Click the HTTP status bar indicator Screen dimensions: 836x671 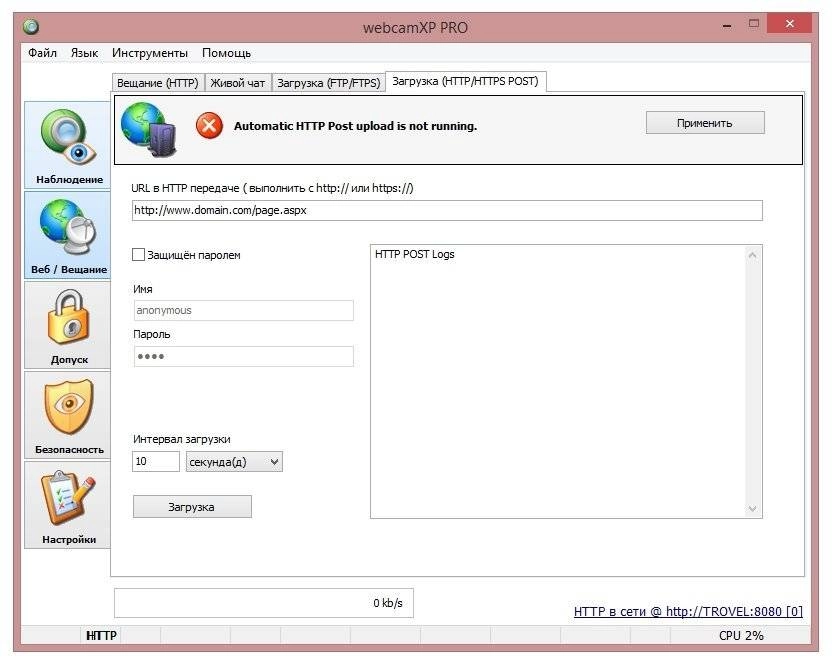[101, 635]
